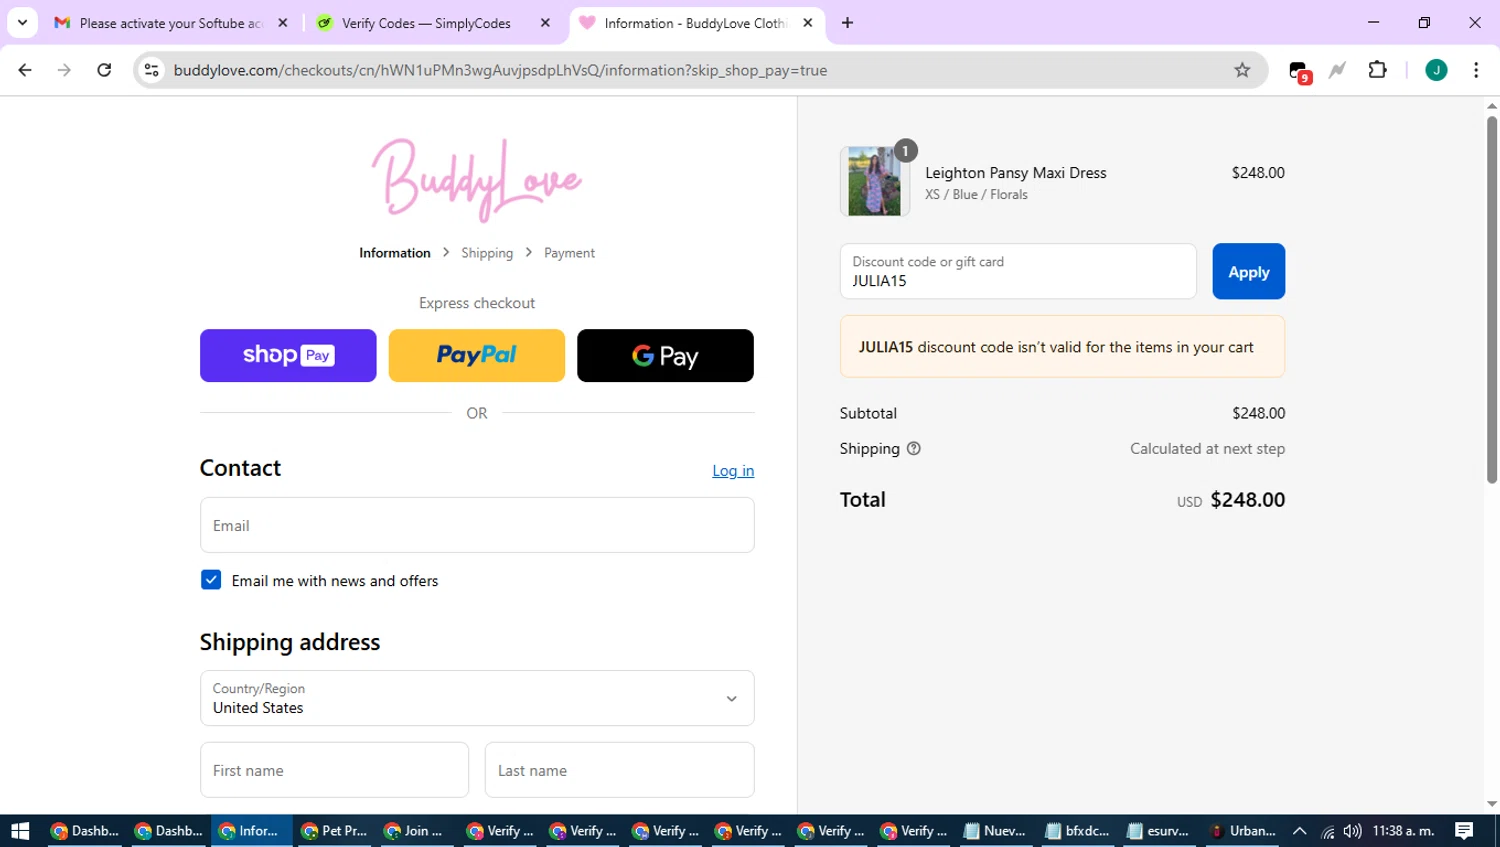The image size is (1500, 847).
Task: Open a new browser tab
Action: 847,23
